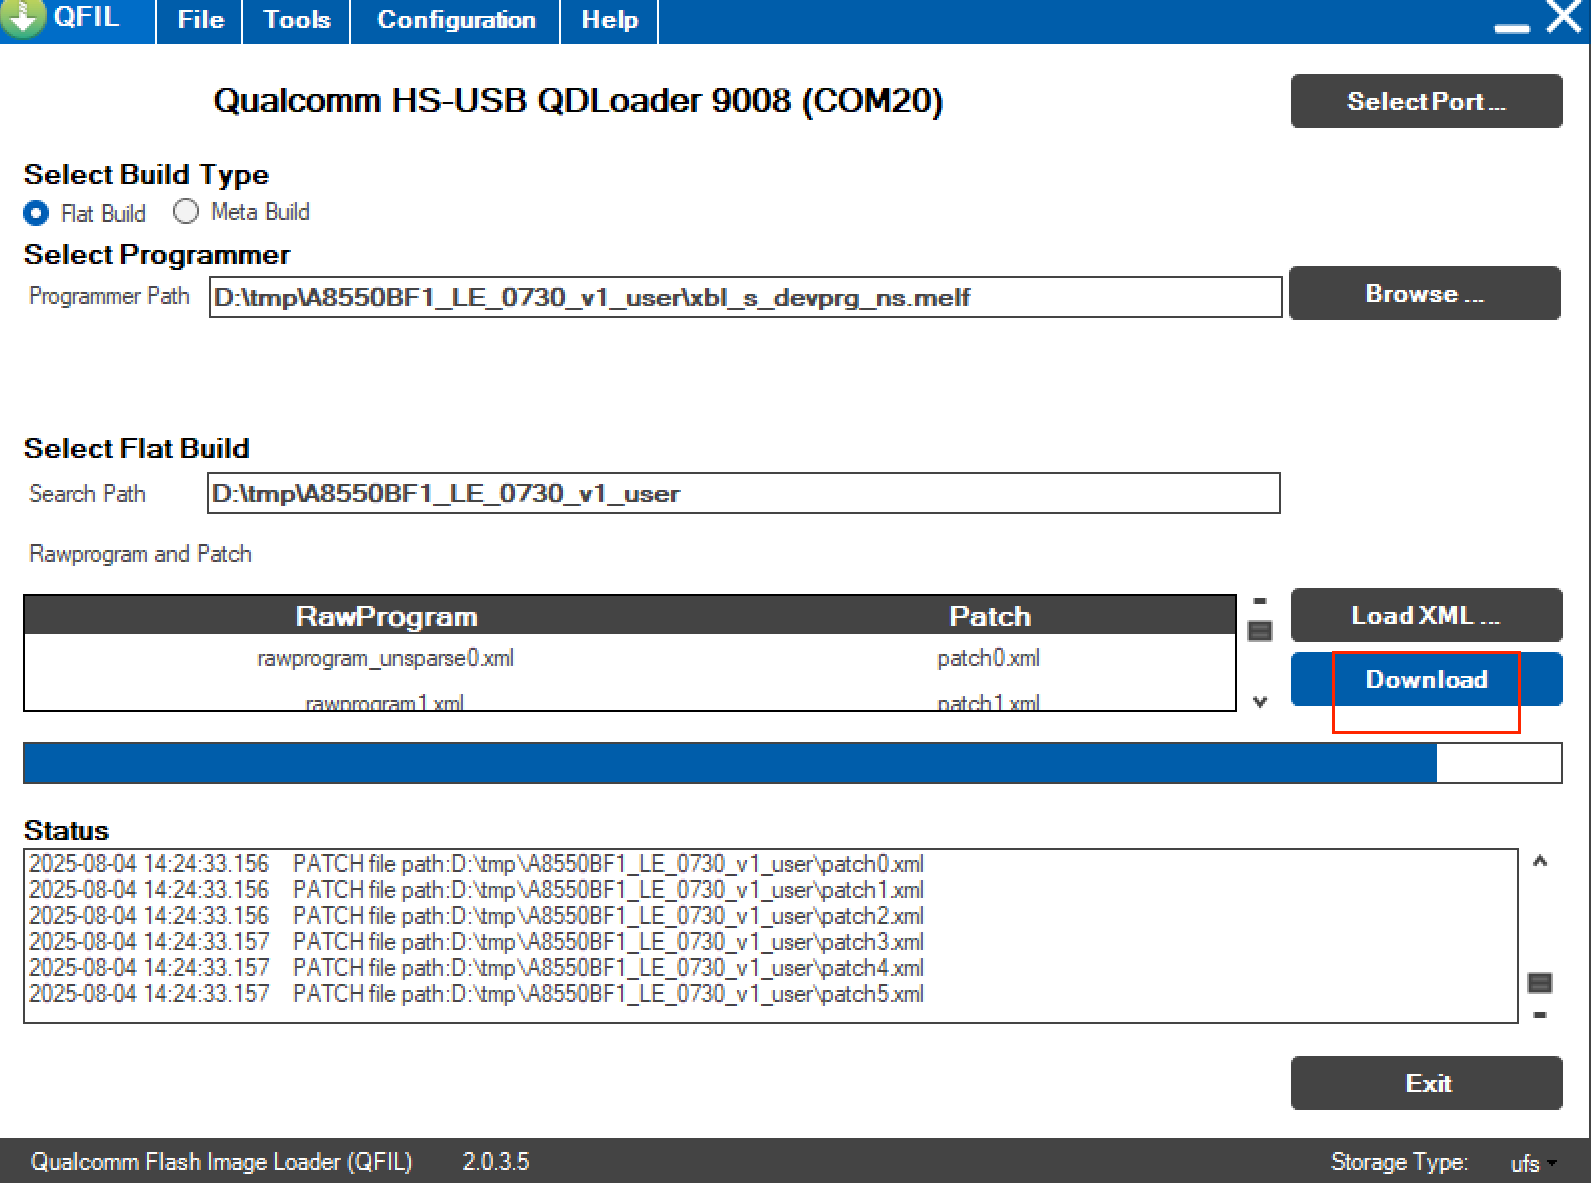Viewport: 1591px width, 1183px height.
Task: Select the Flat Build radio button
Action: (36, 213)
